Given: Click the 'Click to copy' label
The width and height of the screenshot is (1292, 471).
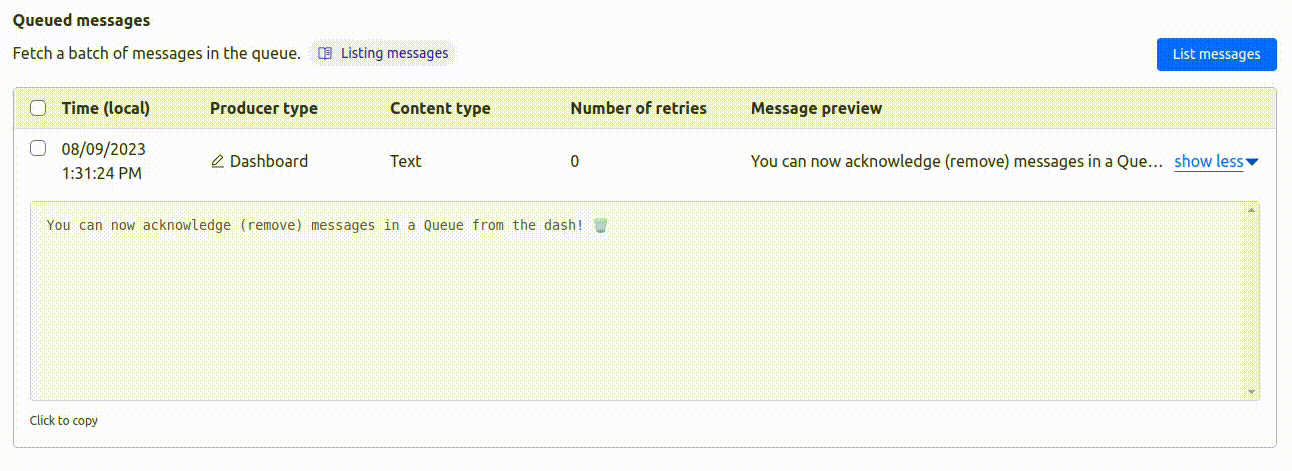Looking at the screenshot, I should click(x=64, y=421).
